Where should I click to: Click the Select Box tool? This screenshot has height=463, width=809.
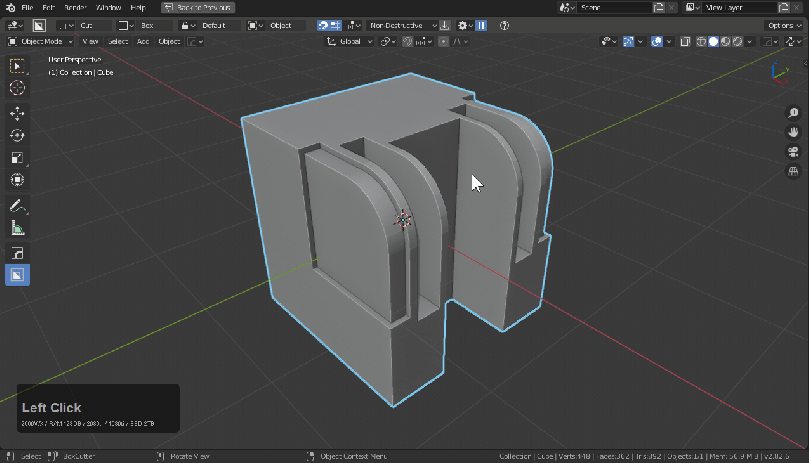click(x=17, y=66)
